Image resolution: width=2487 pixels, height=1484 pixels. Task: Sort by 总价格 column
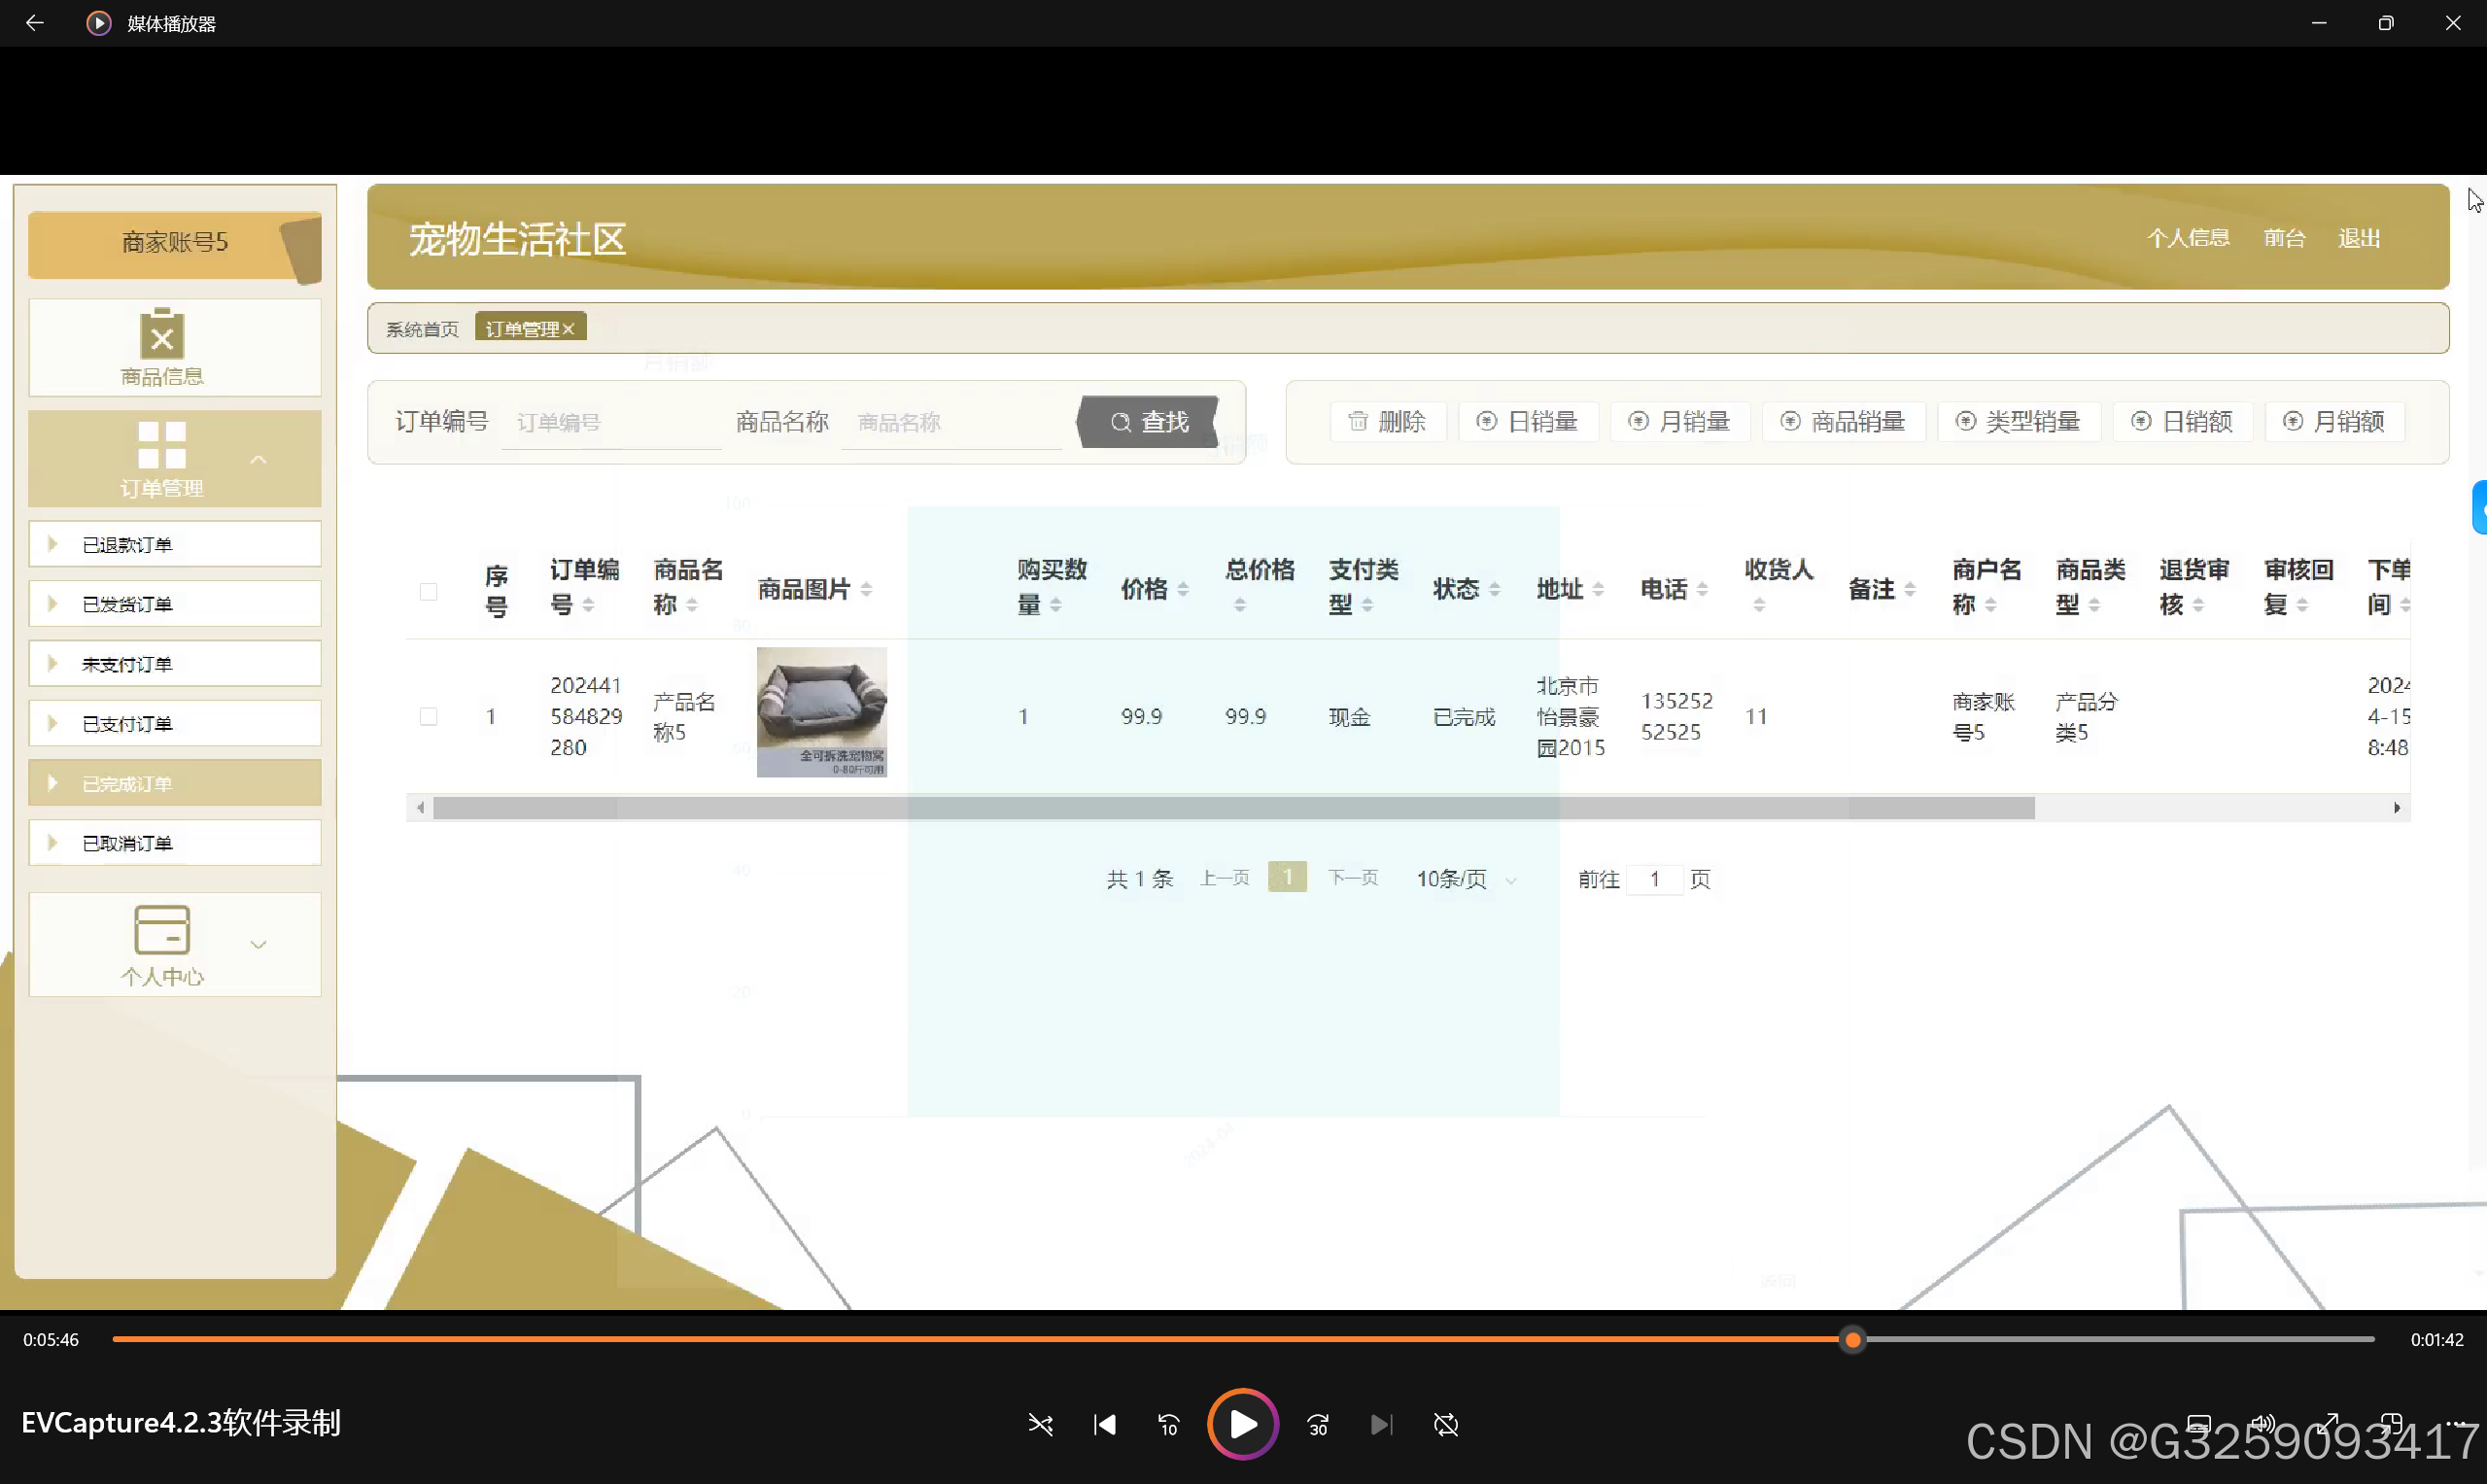[1240, 605]
